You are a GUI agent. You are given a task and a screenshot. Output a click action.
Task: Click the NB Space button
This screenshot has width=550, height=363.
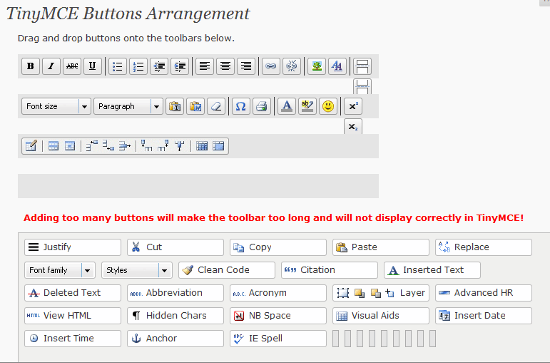[x=278, y=316]
